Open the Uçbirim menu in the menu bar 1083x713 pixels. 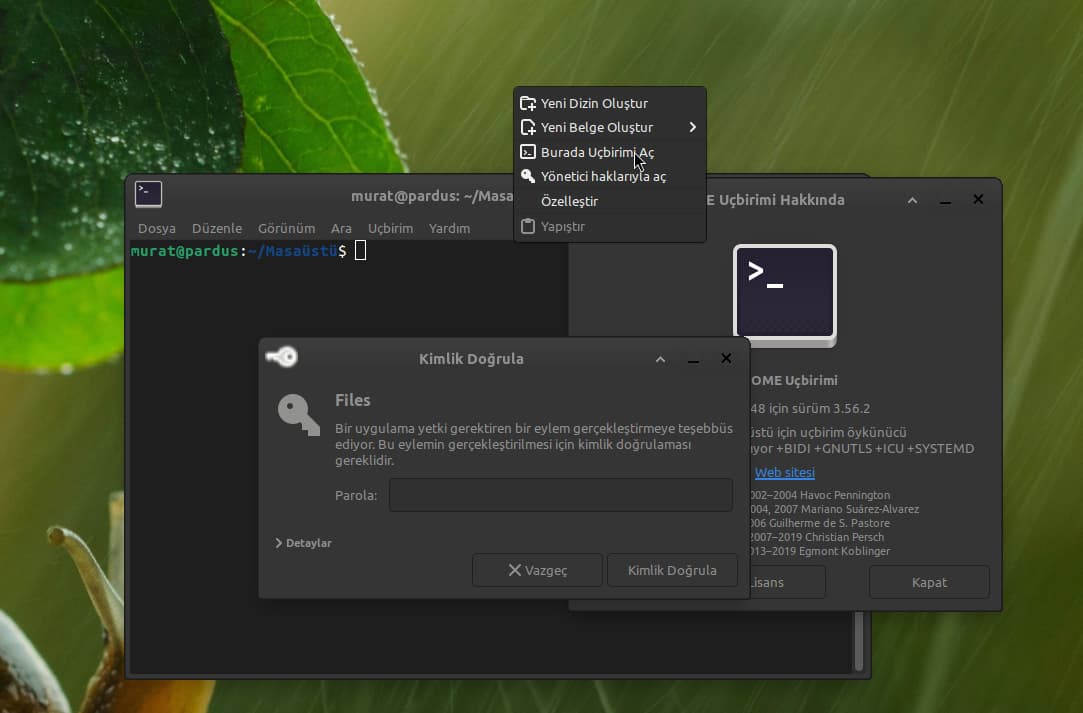[x=390, y=228]
